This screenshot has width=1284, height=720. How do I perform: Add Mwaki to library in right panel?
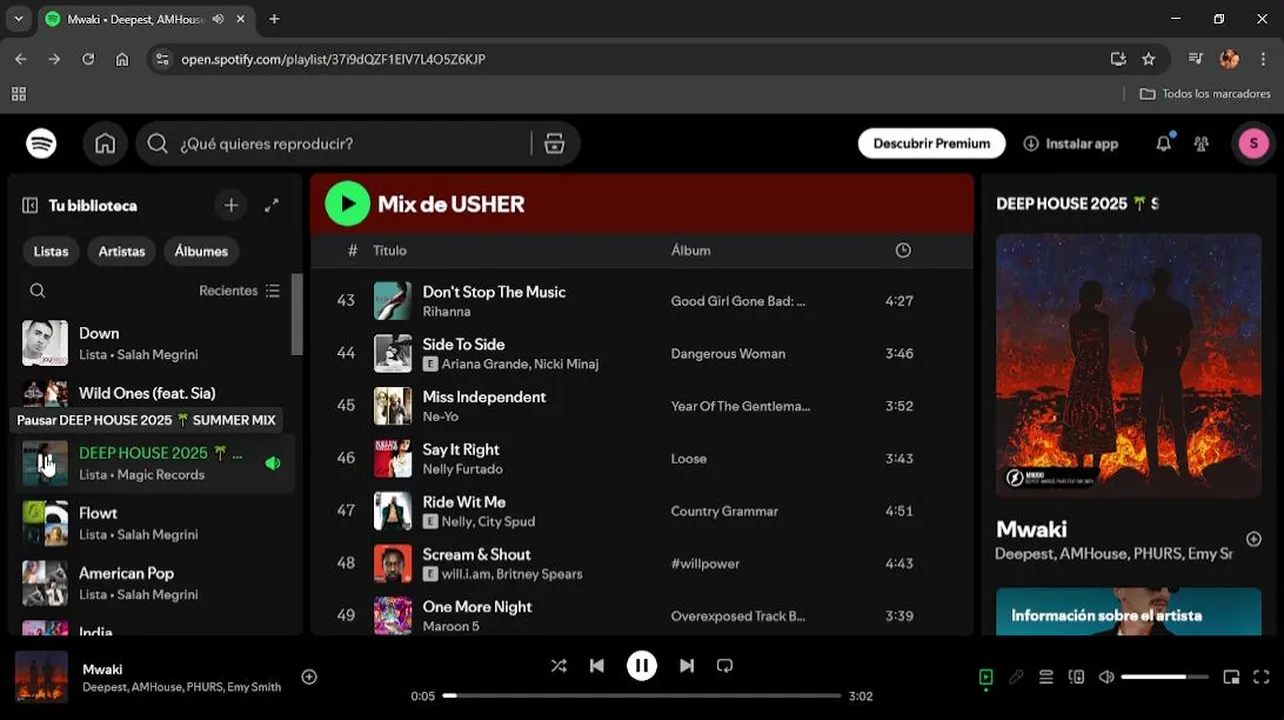pos(1253,539)
